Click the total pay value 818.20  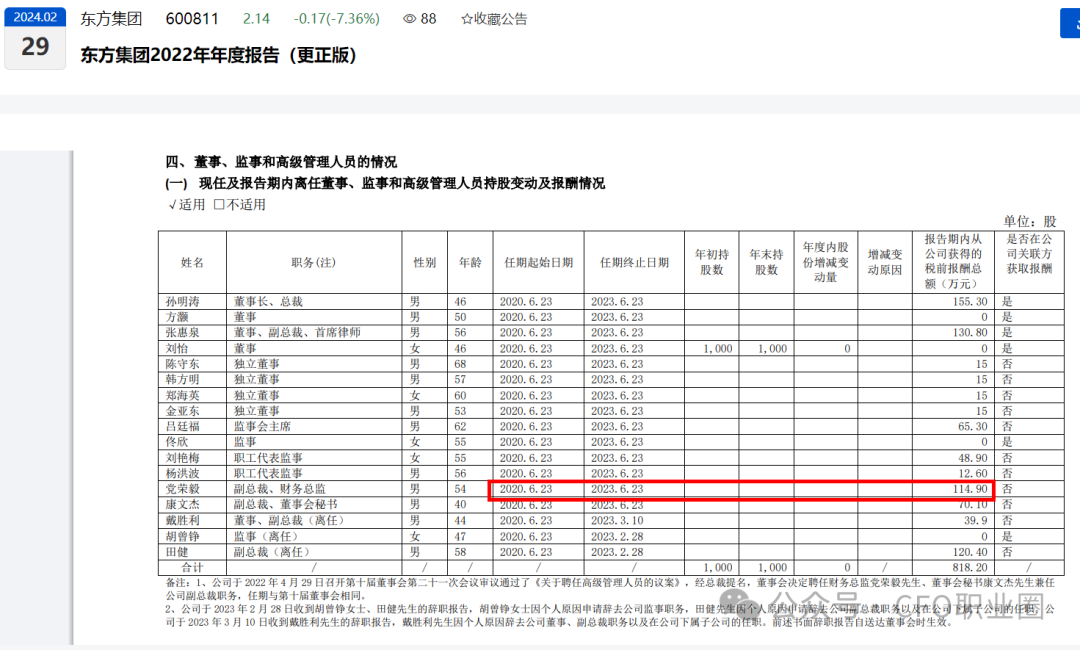(970, 567)
